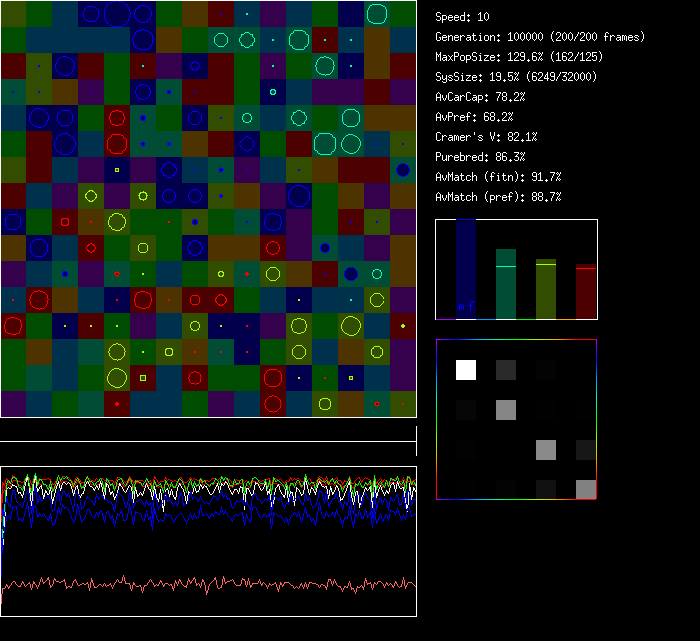
Task: Select the Cramer's V statistic
Action: tap(487, 137)
